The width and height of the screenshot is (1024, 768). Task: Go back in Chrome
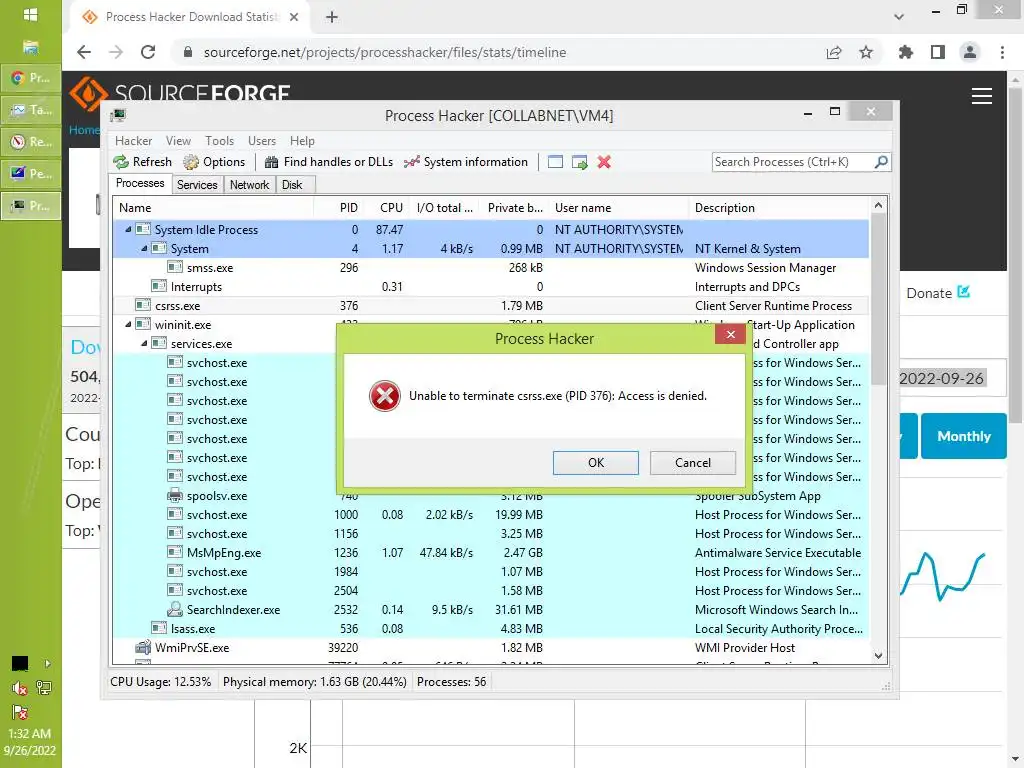84,52
